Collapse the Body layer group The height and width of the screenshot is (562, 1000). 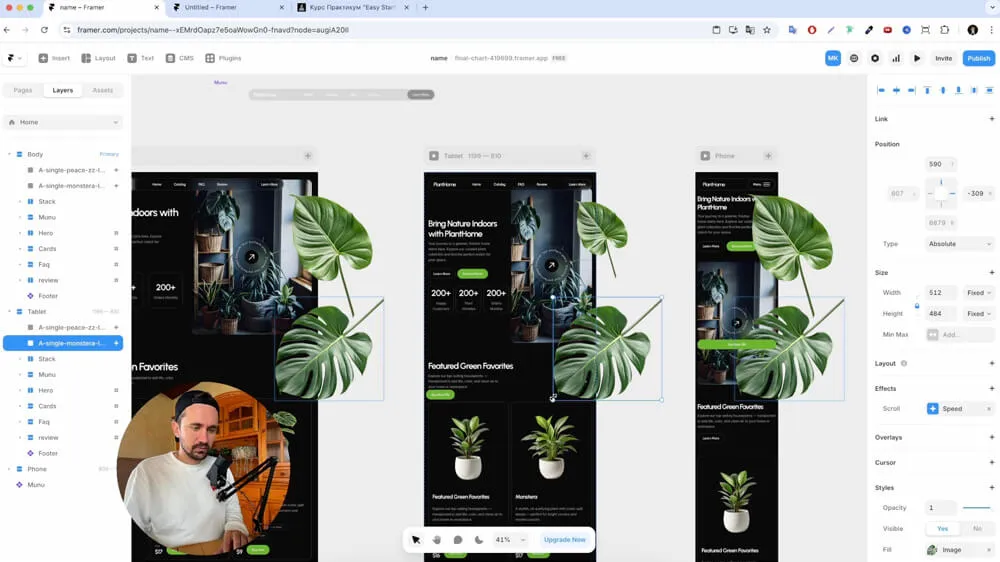tap(10, 154)
